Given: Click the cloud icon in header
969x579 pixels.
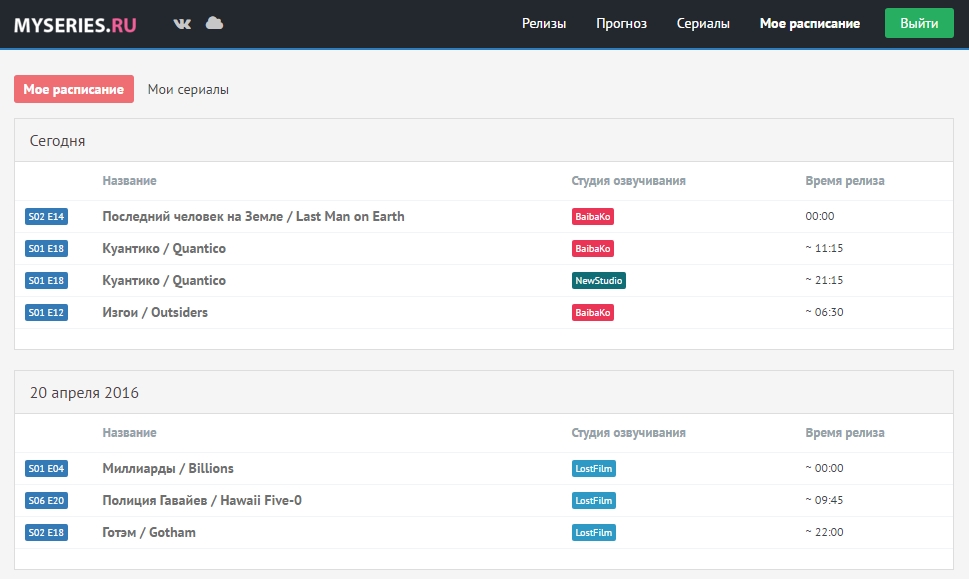Looking at the screenshot, I should [214, 23].
